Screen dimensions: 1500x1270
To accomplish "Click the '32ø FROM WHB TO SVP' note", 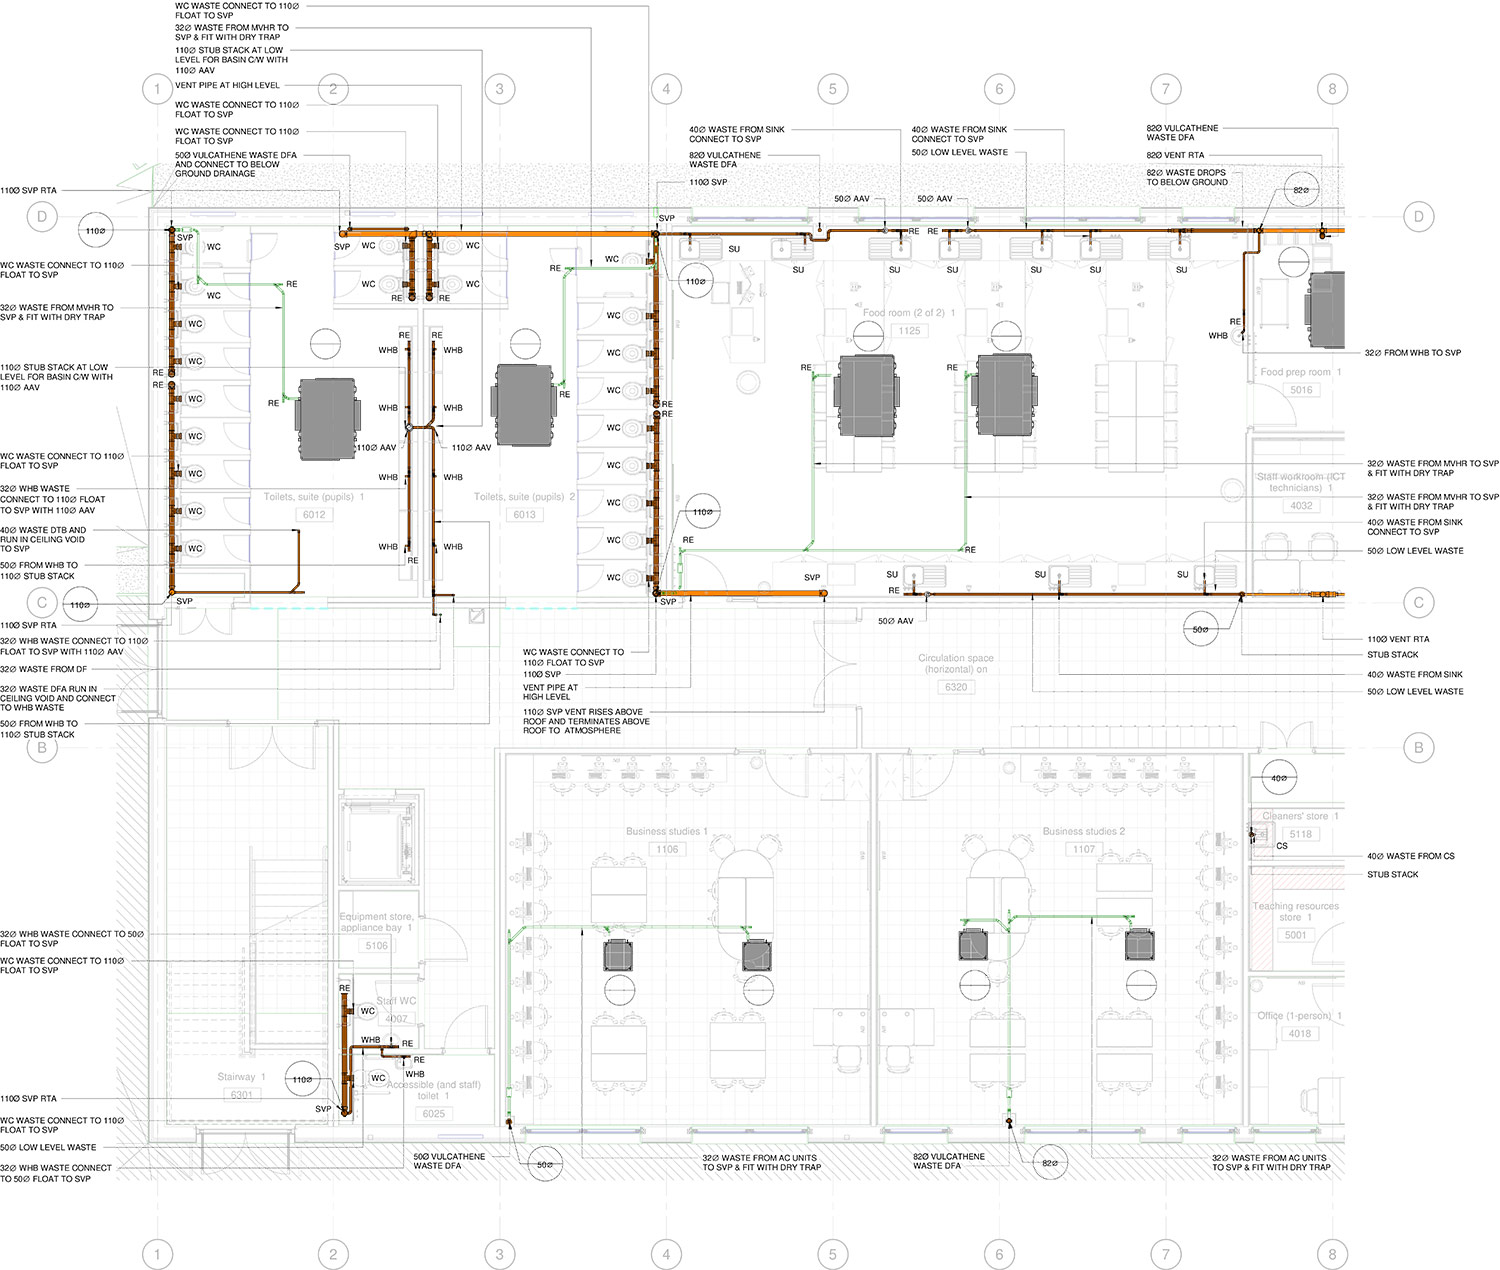I will coord(1412,353).
